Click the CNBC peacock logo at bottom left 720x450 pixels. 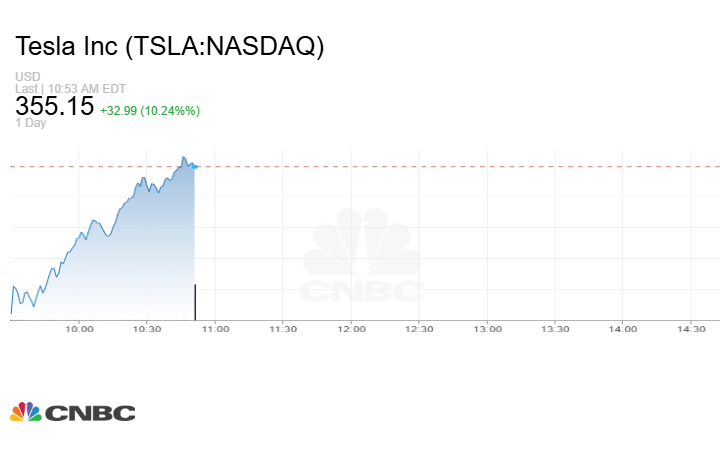tap(26, 412)
